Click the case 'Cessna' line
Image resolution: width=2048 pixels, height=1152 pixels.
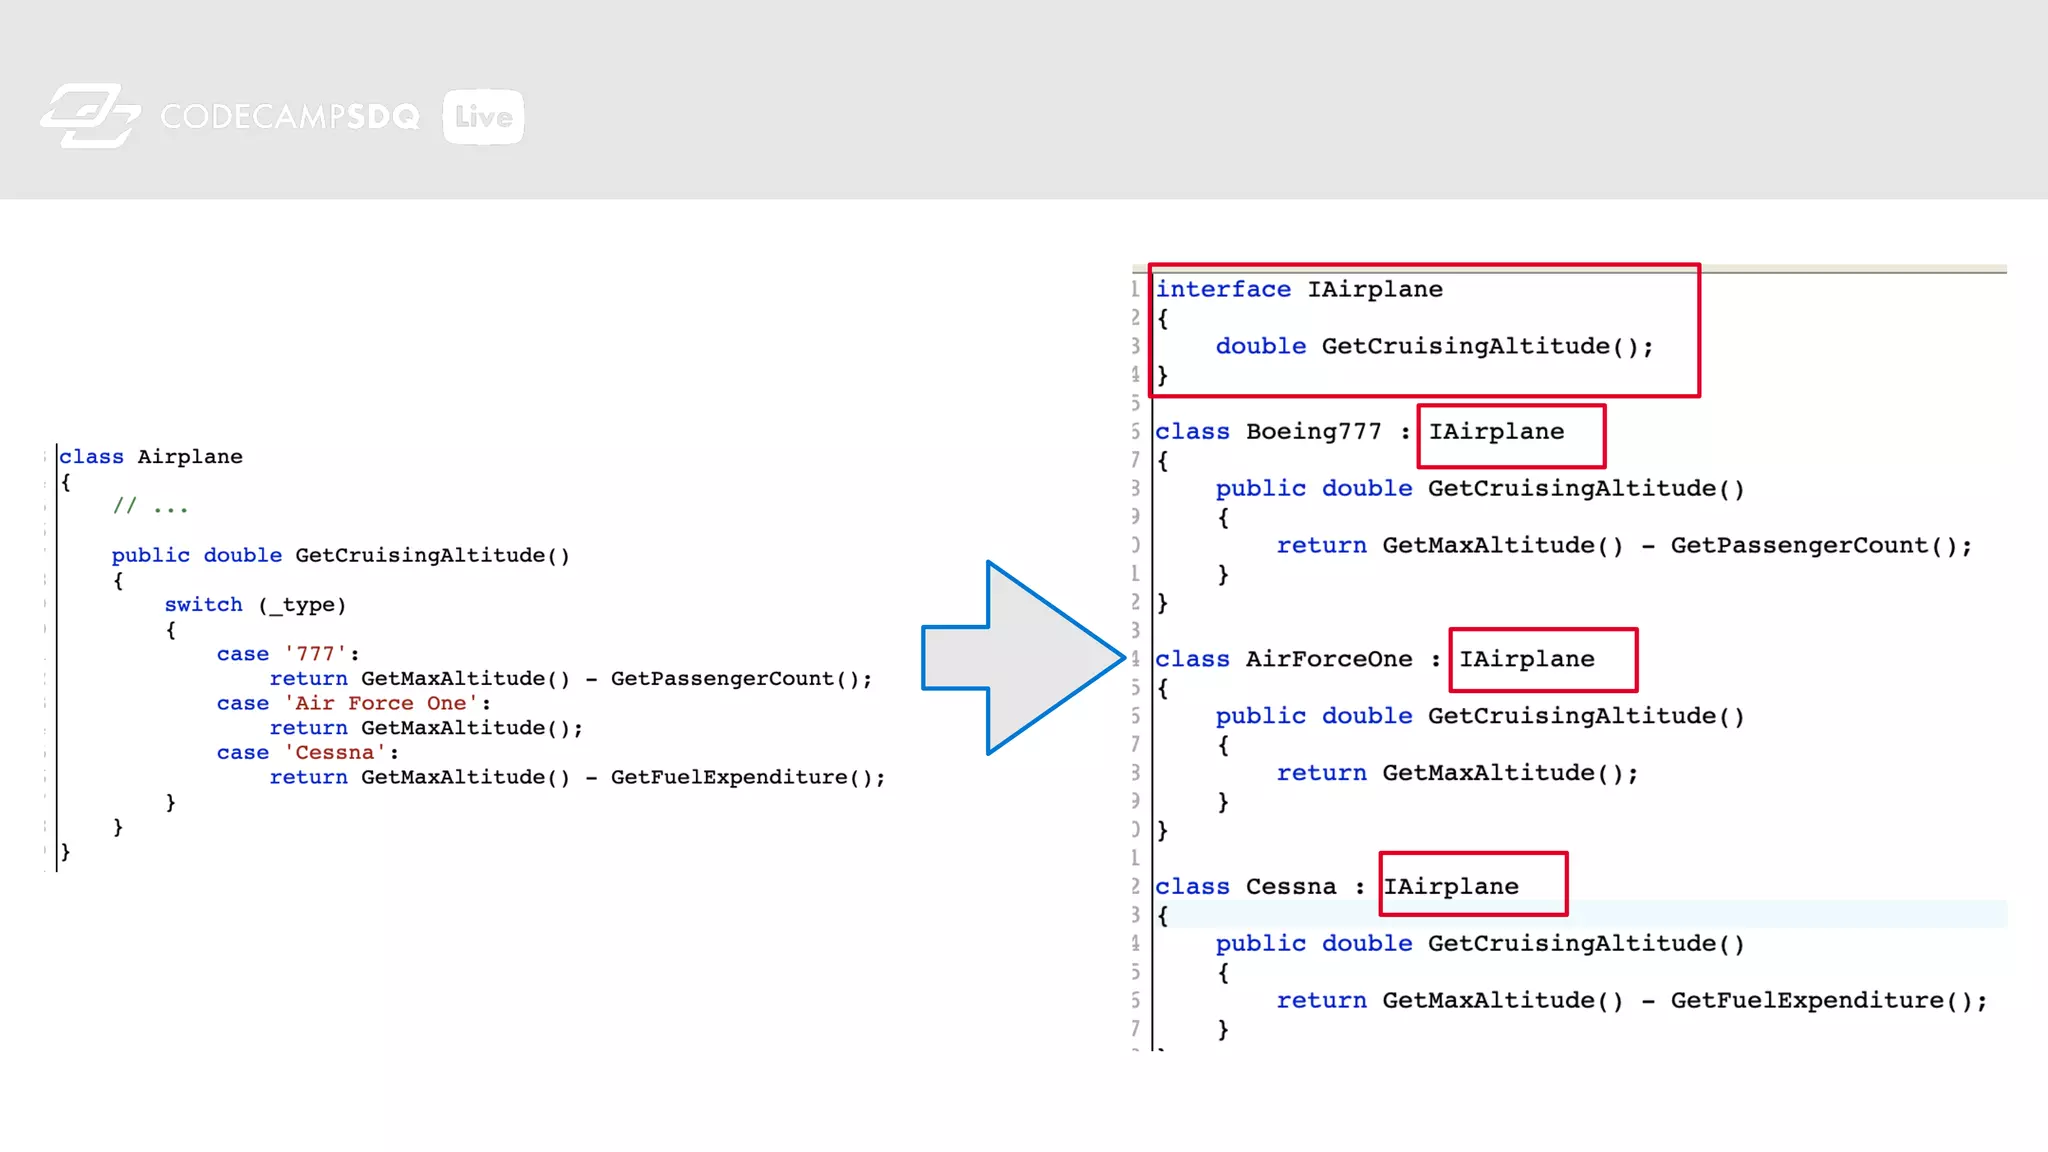tap(307, 753)
